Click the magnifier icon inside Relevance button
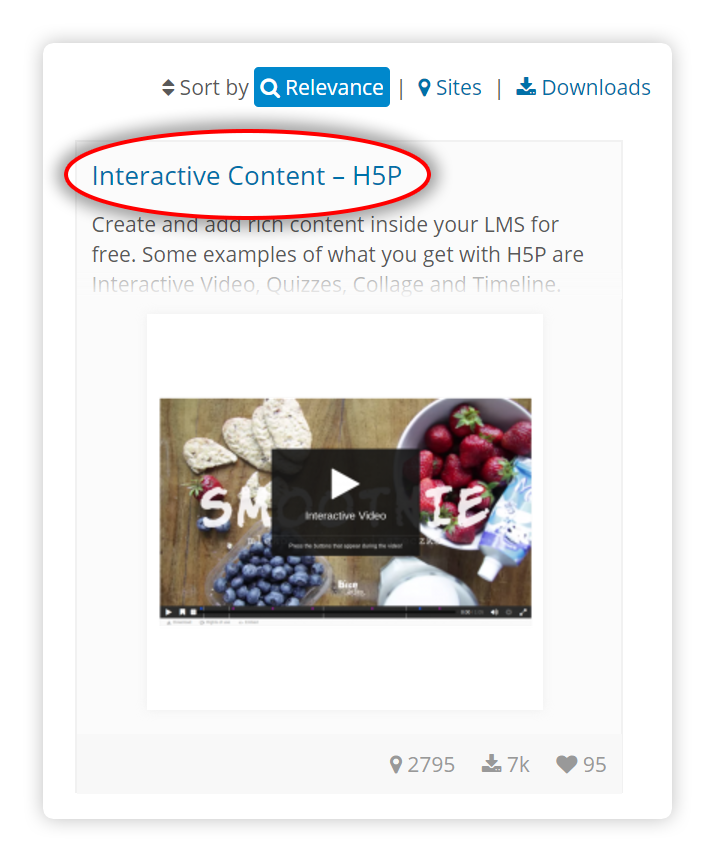724x864 pixels. tap(270, 88)
